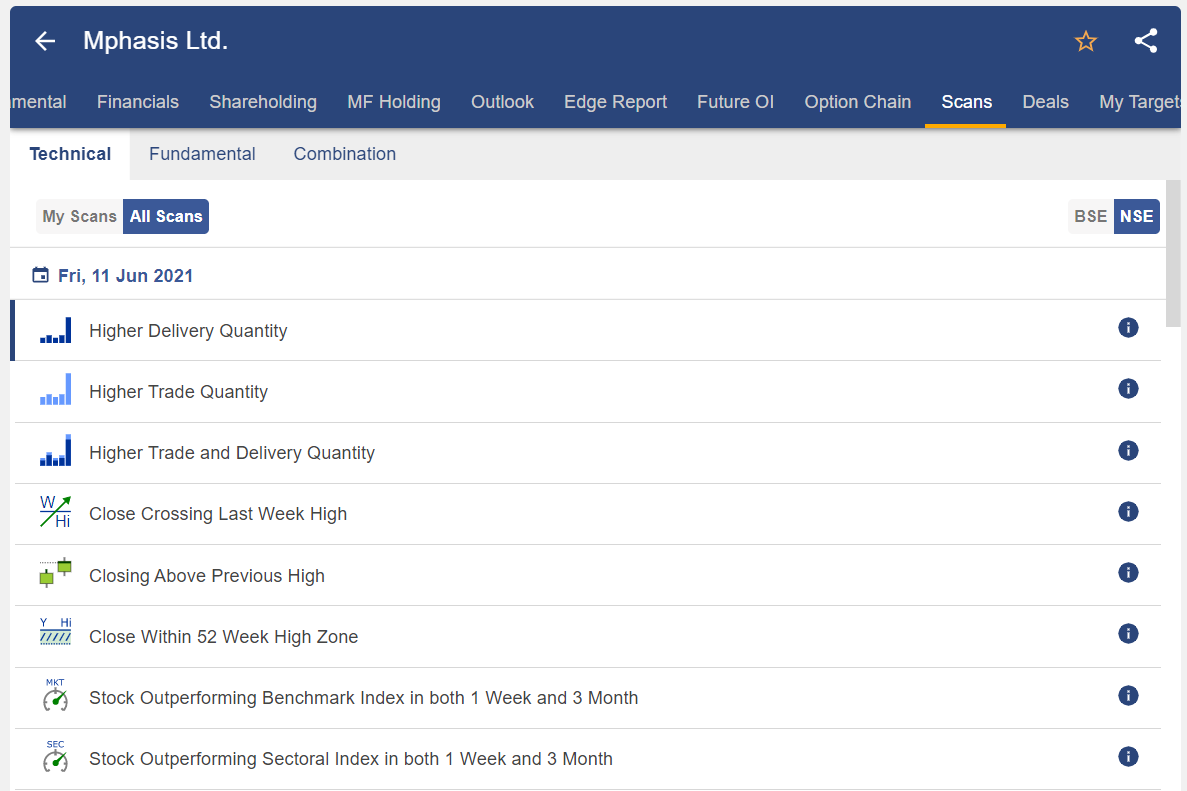Open info for Higher Delivery Quantity scan

pos(1128,328)
